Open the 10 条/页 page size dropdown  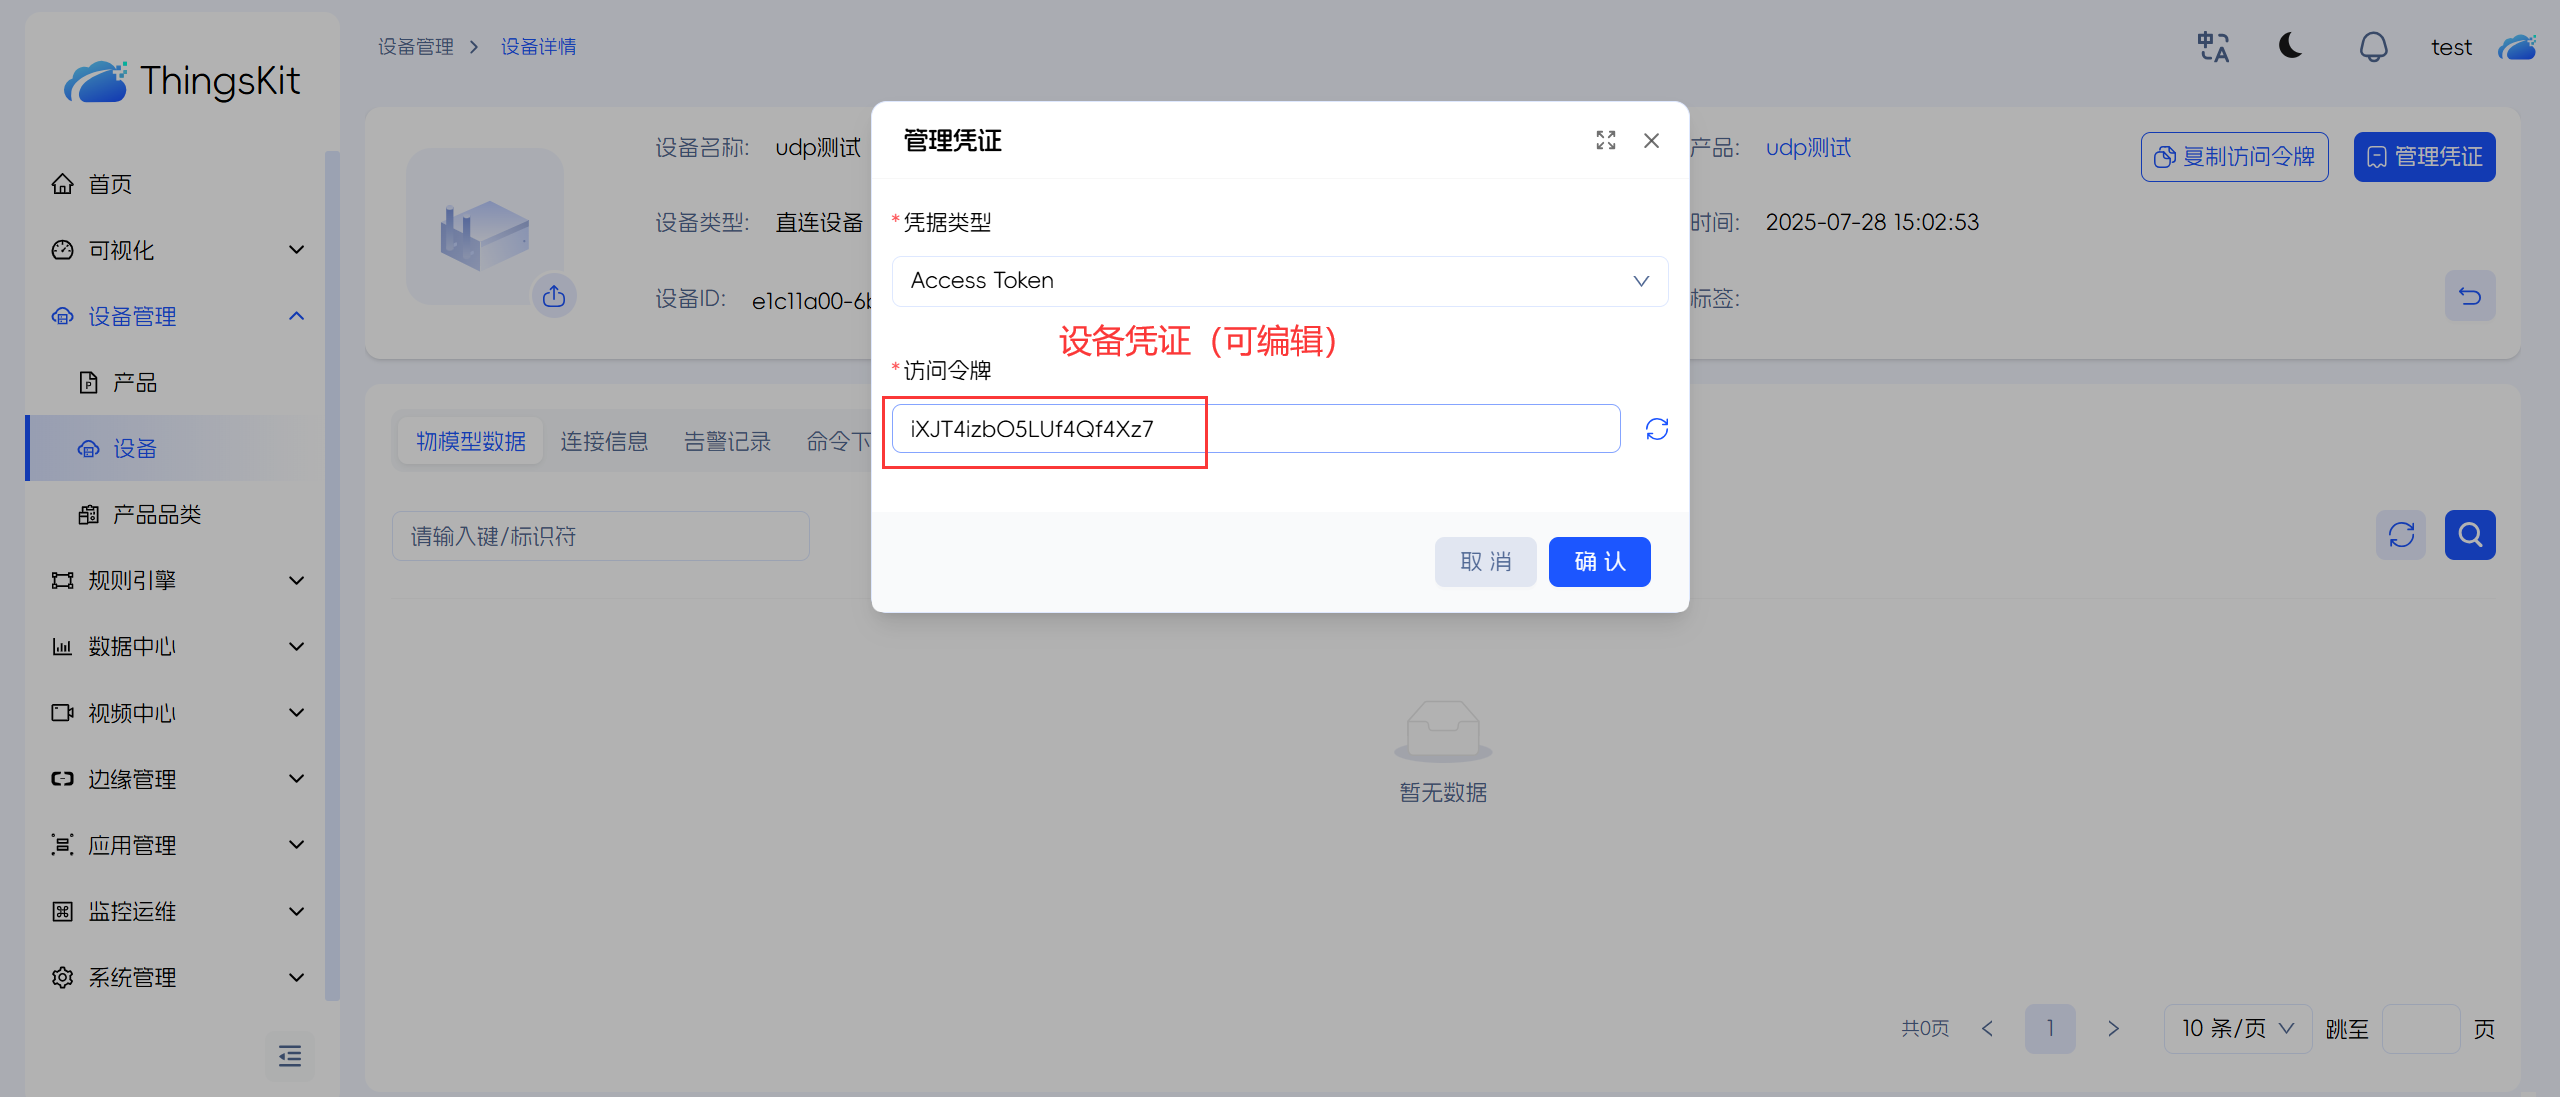[x=2237, y=1029]
